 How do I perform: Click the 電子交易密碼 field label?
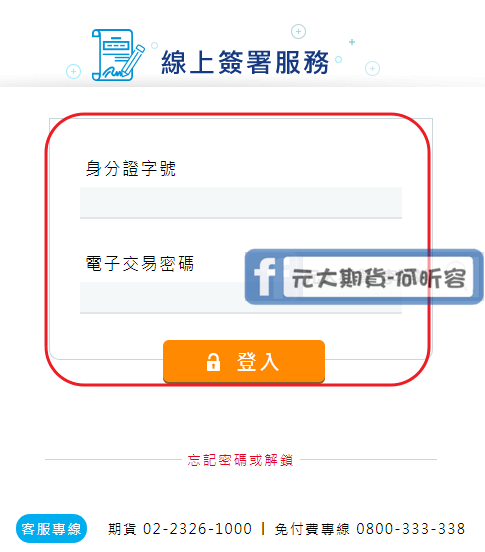(140, 263)
